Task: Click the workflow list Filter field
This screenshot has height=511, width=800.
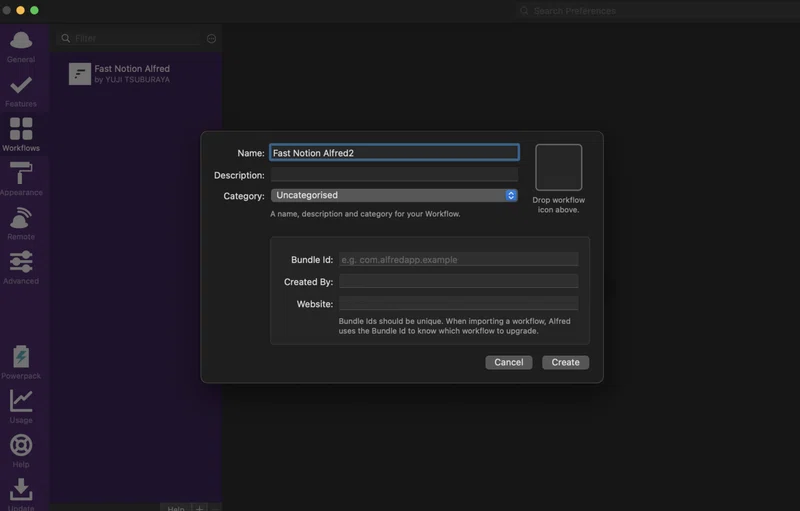Action: (x=130, y=38)
